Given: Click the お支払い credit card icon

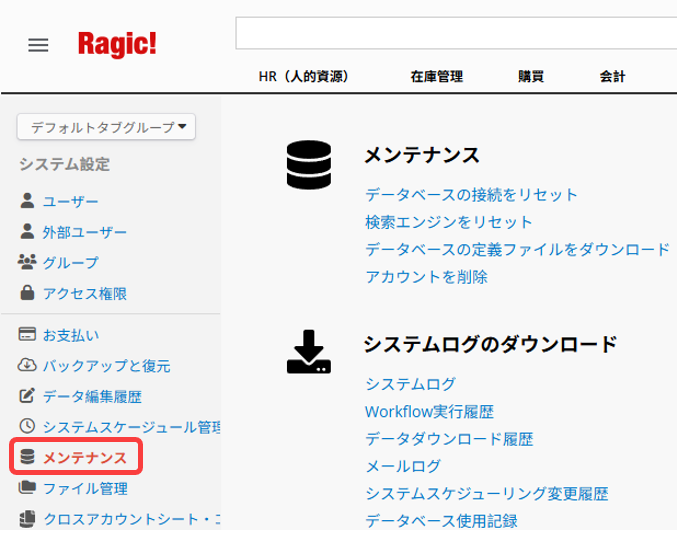Looking at the screenshot, I should [27, 334].
